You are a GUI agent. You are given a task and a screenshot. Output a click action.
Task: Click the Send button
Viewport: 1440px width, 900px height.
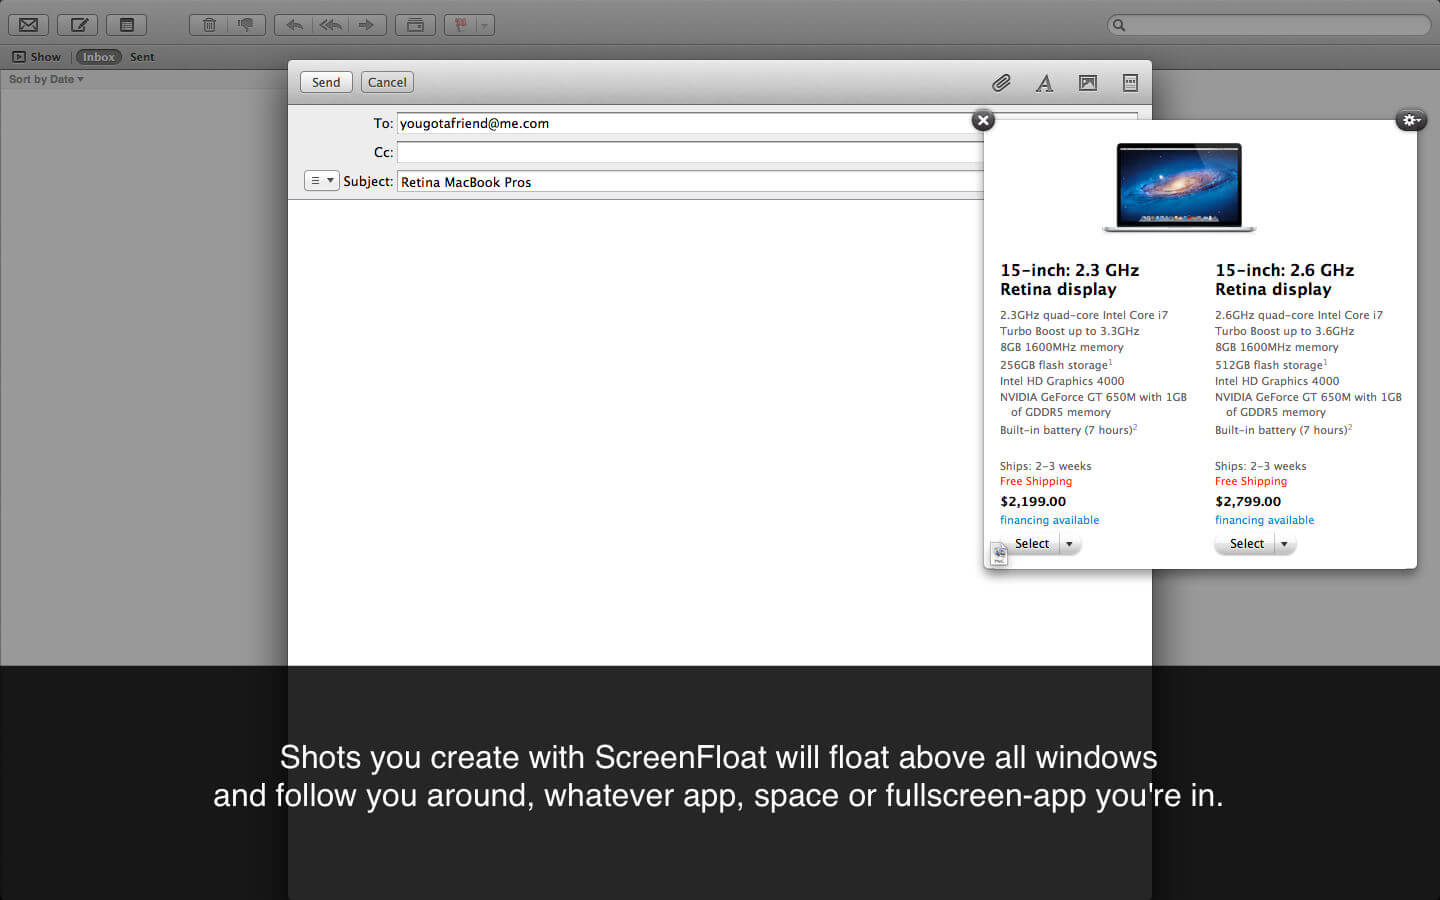(x=326, y=82)
